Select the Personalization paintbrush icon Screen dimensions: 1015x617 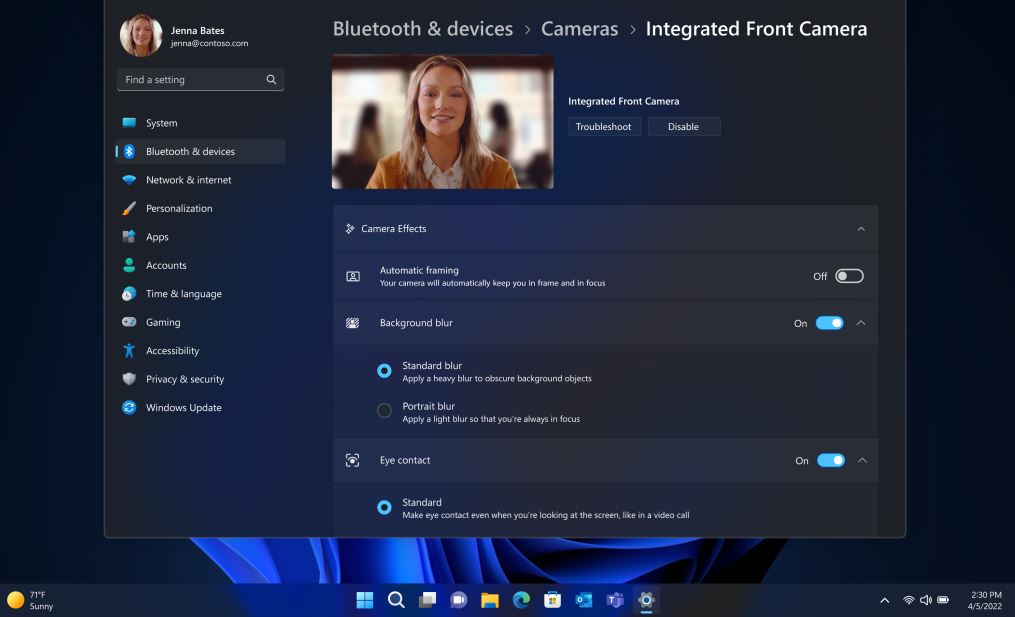(x=129, y=208)
